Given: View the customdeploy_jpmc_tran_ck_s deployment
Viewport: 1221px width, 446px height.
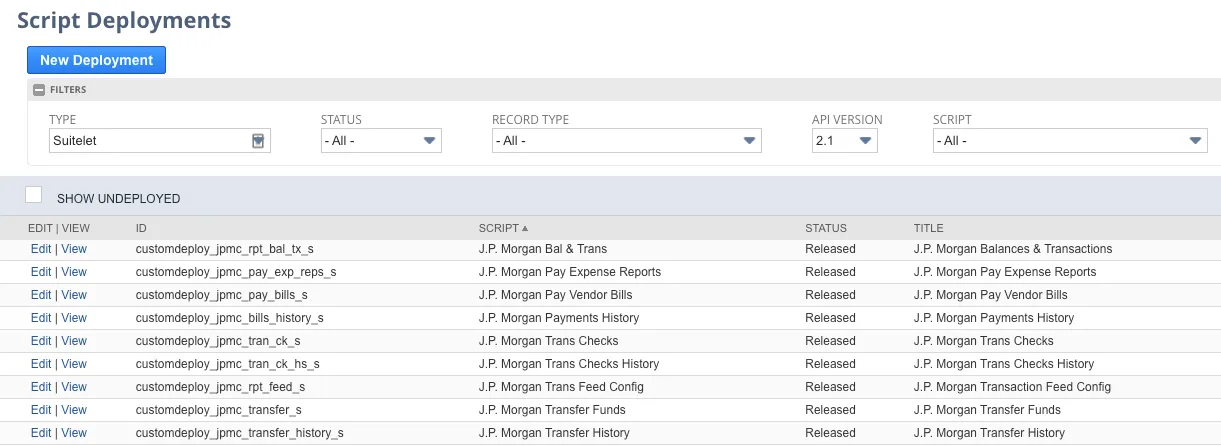Looking at the screenshot, I should [x=74, y=341].
